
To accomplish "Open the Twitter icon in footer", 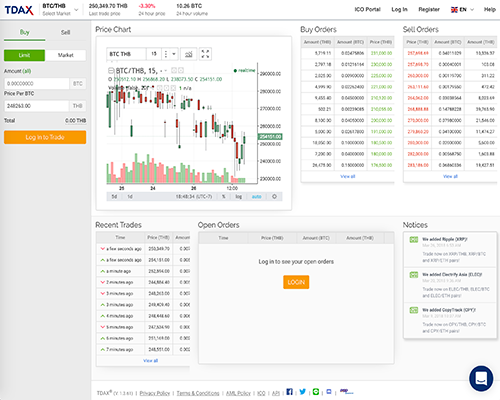I will point(303,392).
